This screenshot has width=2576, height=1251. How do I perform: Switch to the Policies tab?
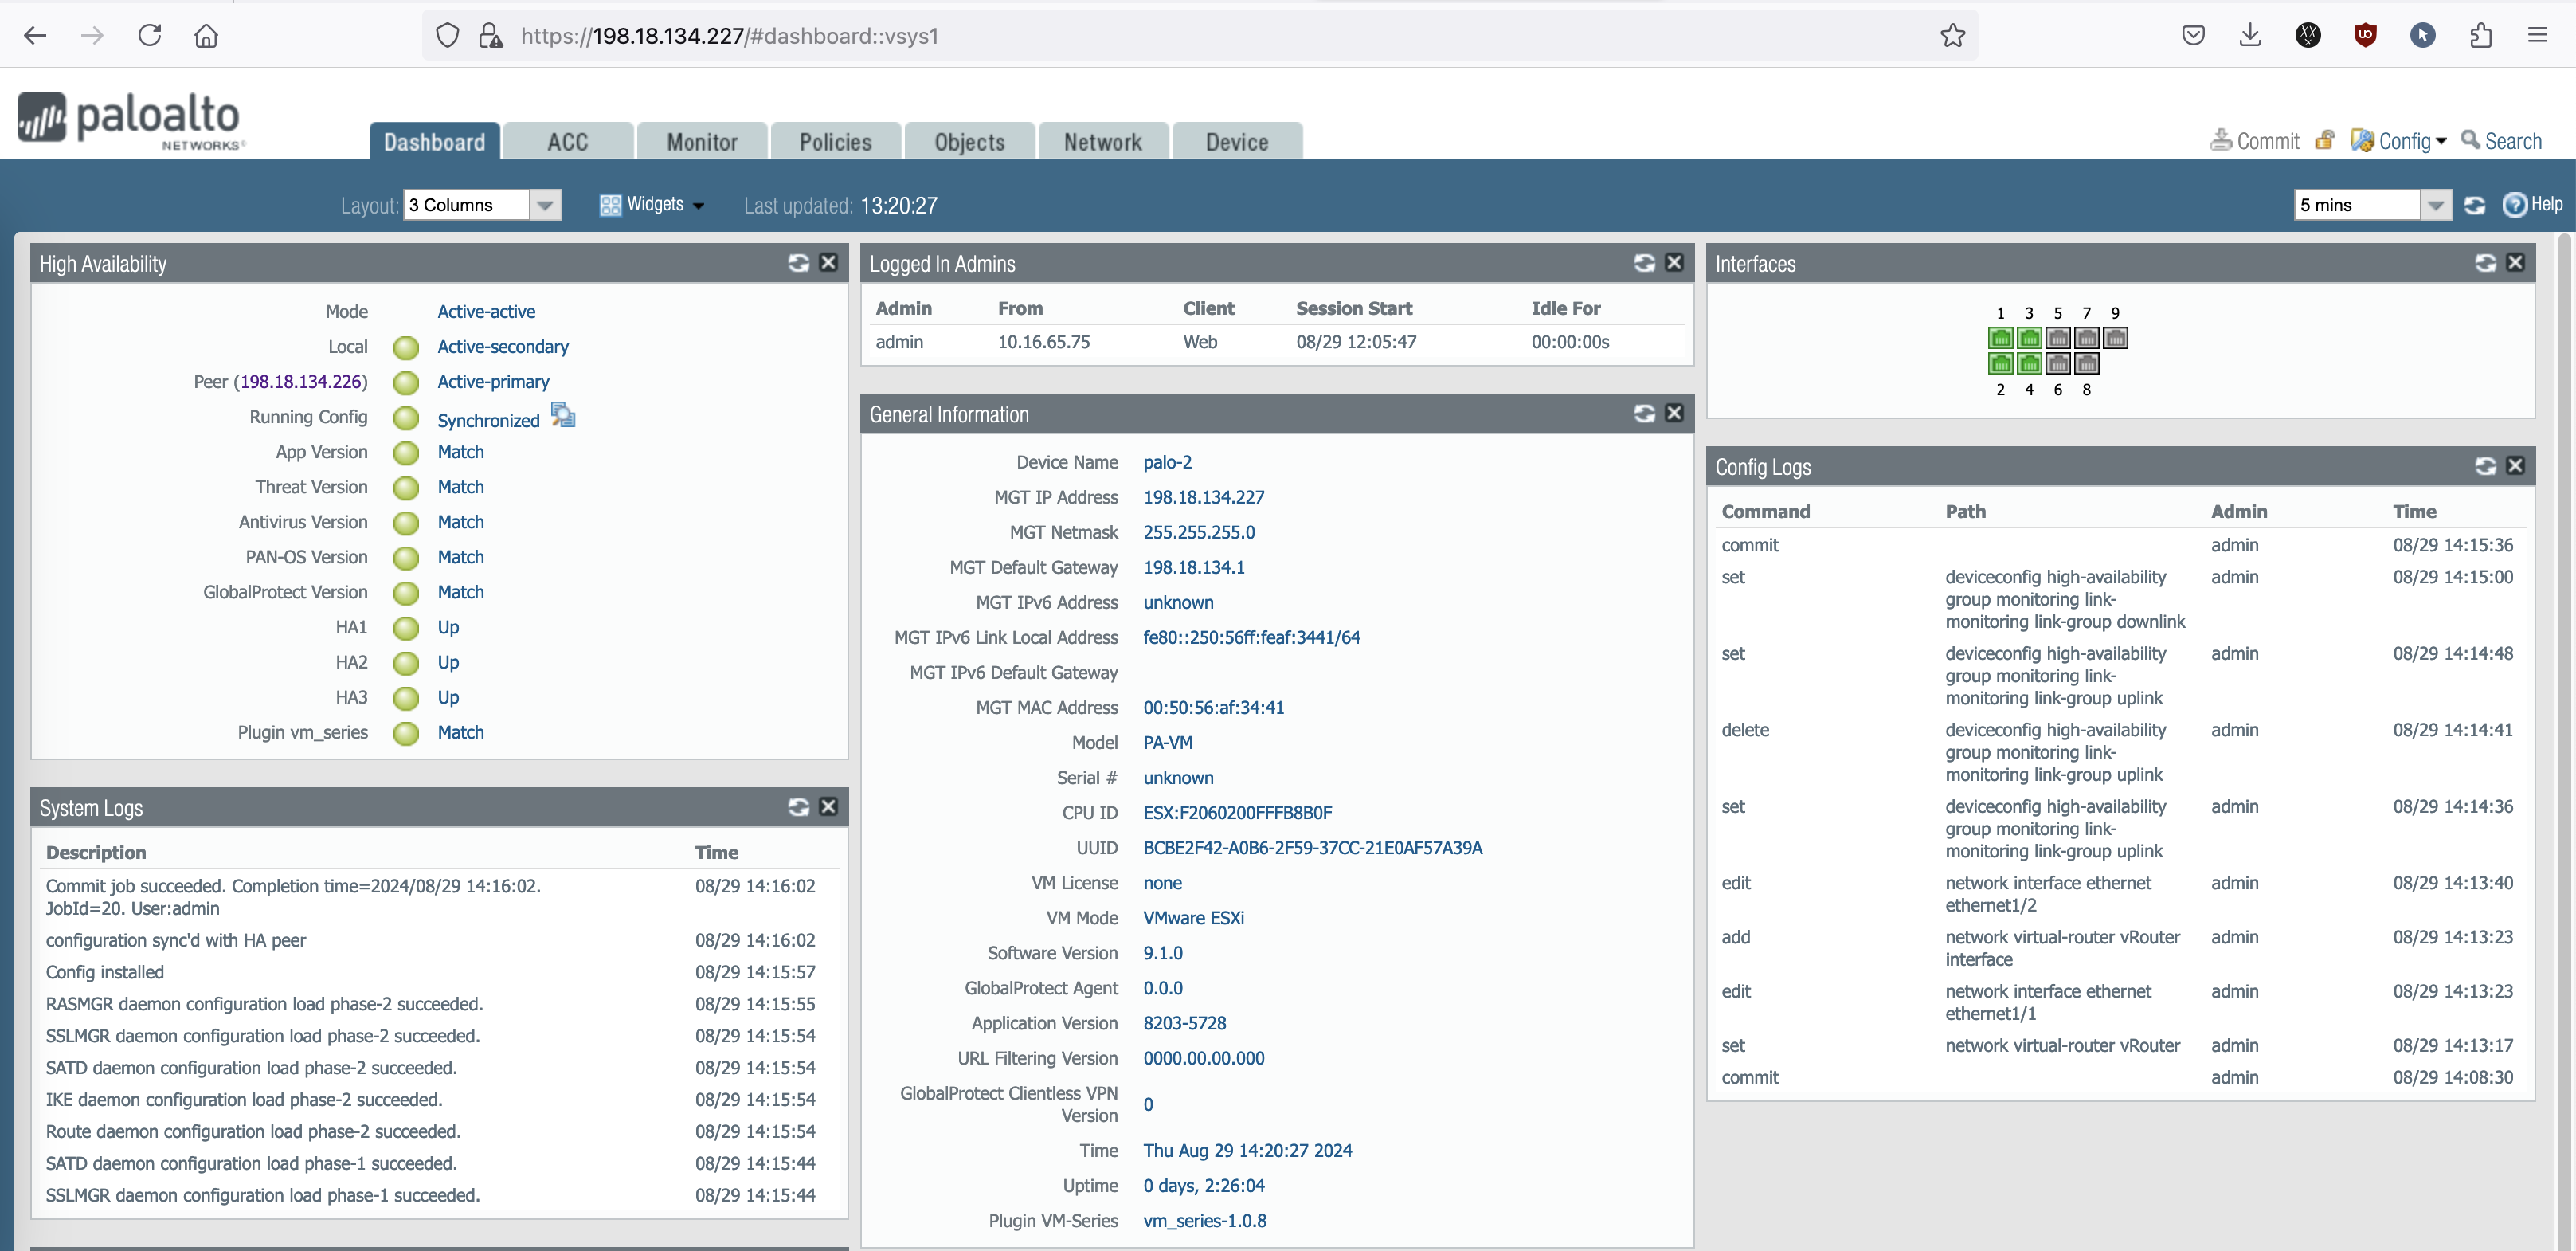point(835,142)
